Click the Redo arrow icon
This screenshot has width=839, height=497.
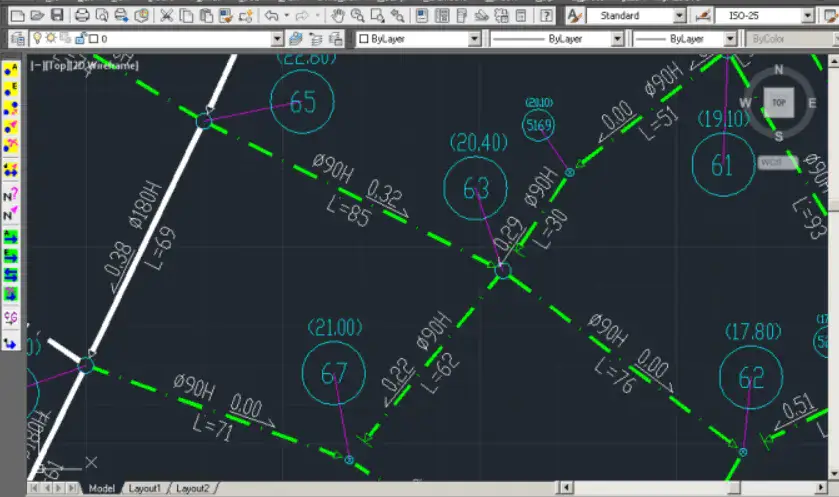pos(302,16)
